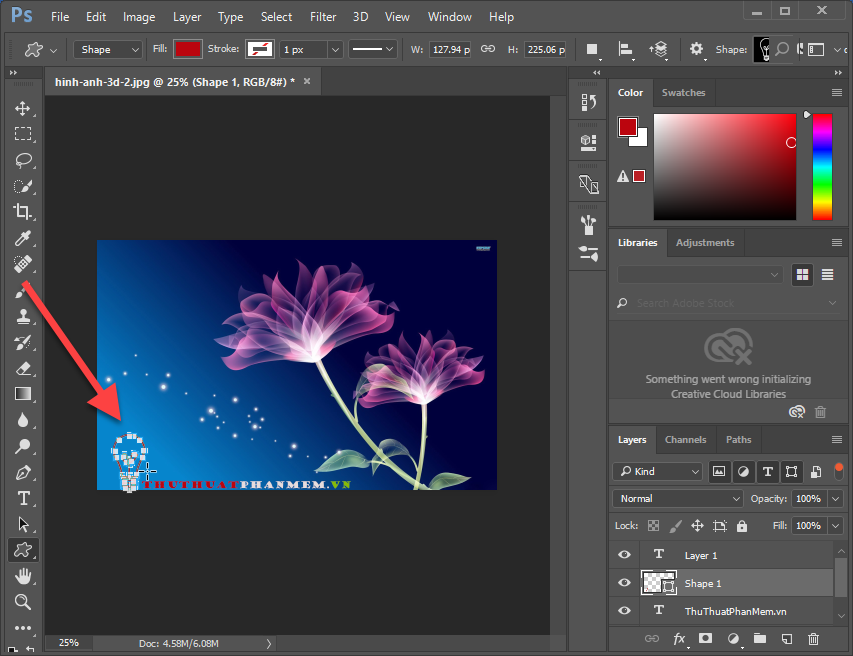The height and width of the screenshot is (656, 853).
Task: Choose the Clone Stamp tool
Action: point(23,316)
